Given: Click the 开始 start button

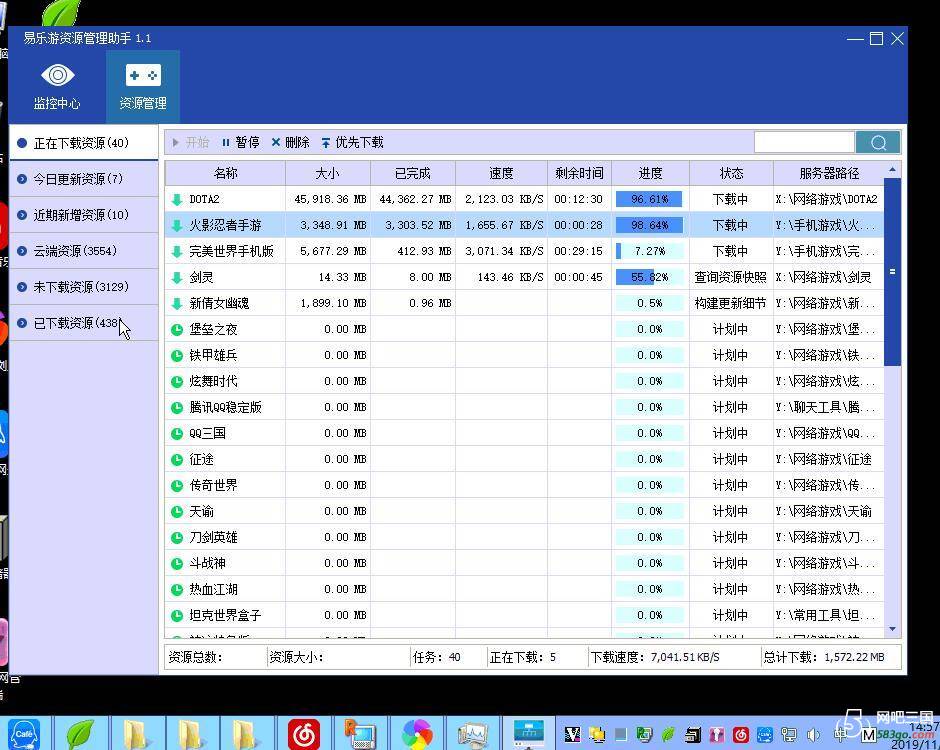Looking at the screenshot, I should 191,142.
